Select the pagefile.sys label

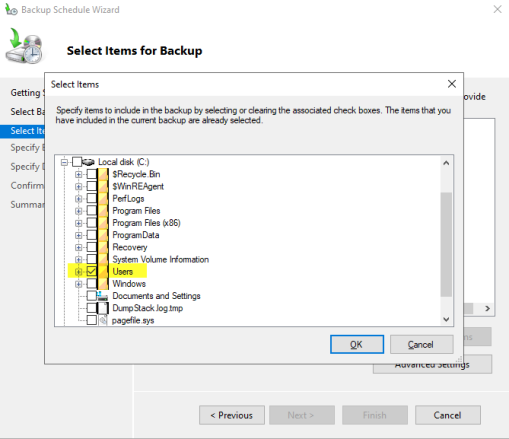pyautogui.click(x=133, y=320)
